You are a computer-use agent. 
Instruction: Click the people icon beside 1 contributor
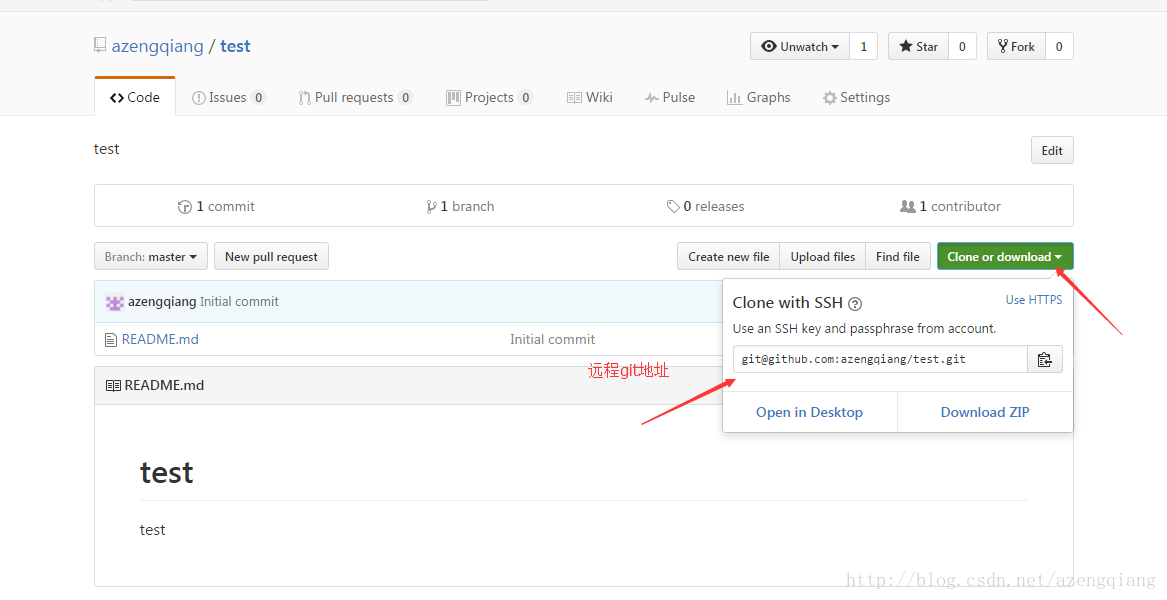pyautogui.click(x=907, y=206)
